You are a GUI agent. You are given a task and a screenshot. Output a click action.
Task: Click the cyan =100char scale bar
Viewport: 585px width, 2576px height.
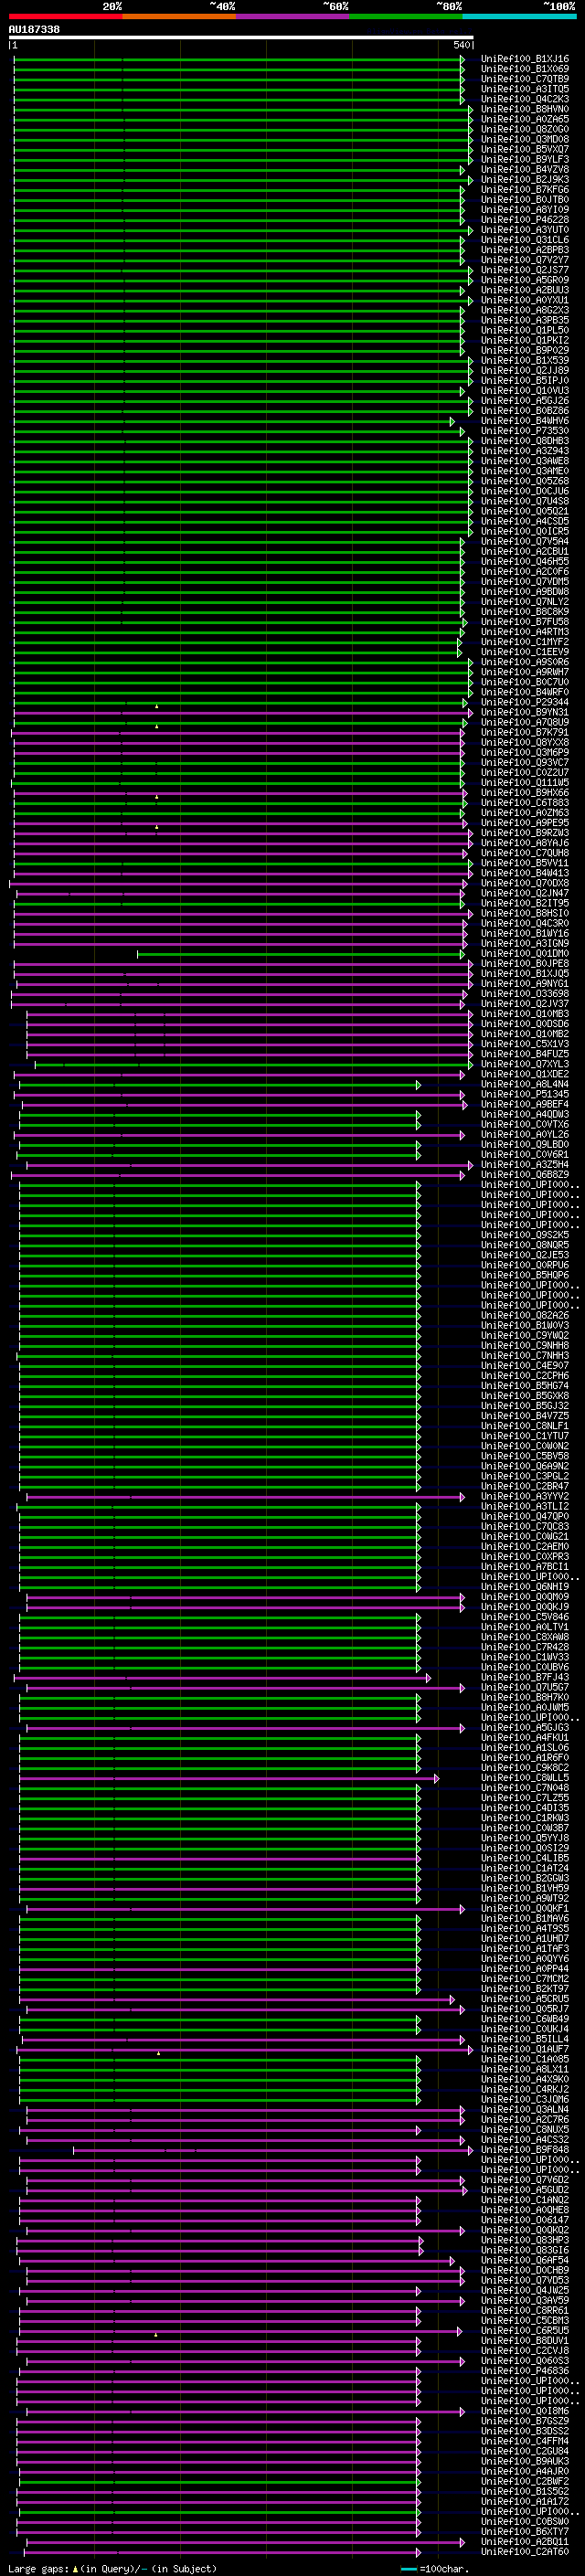(409, 2570)
